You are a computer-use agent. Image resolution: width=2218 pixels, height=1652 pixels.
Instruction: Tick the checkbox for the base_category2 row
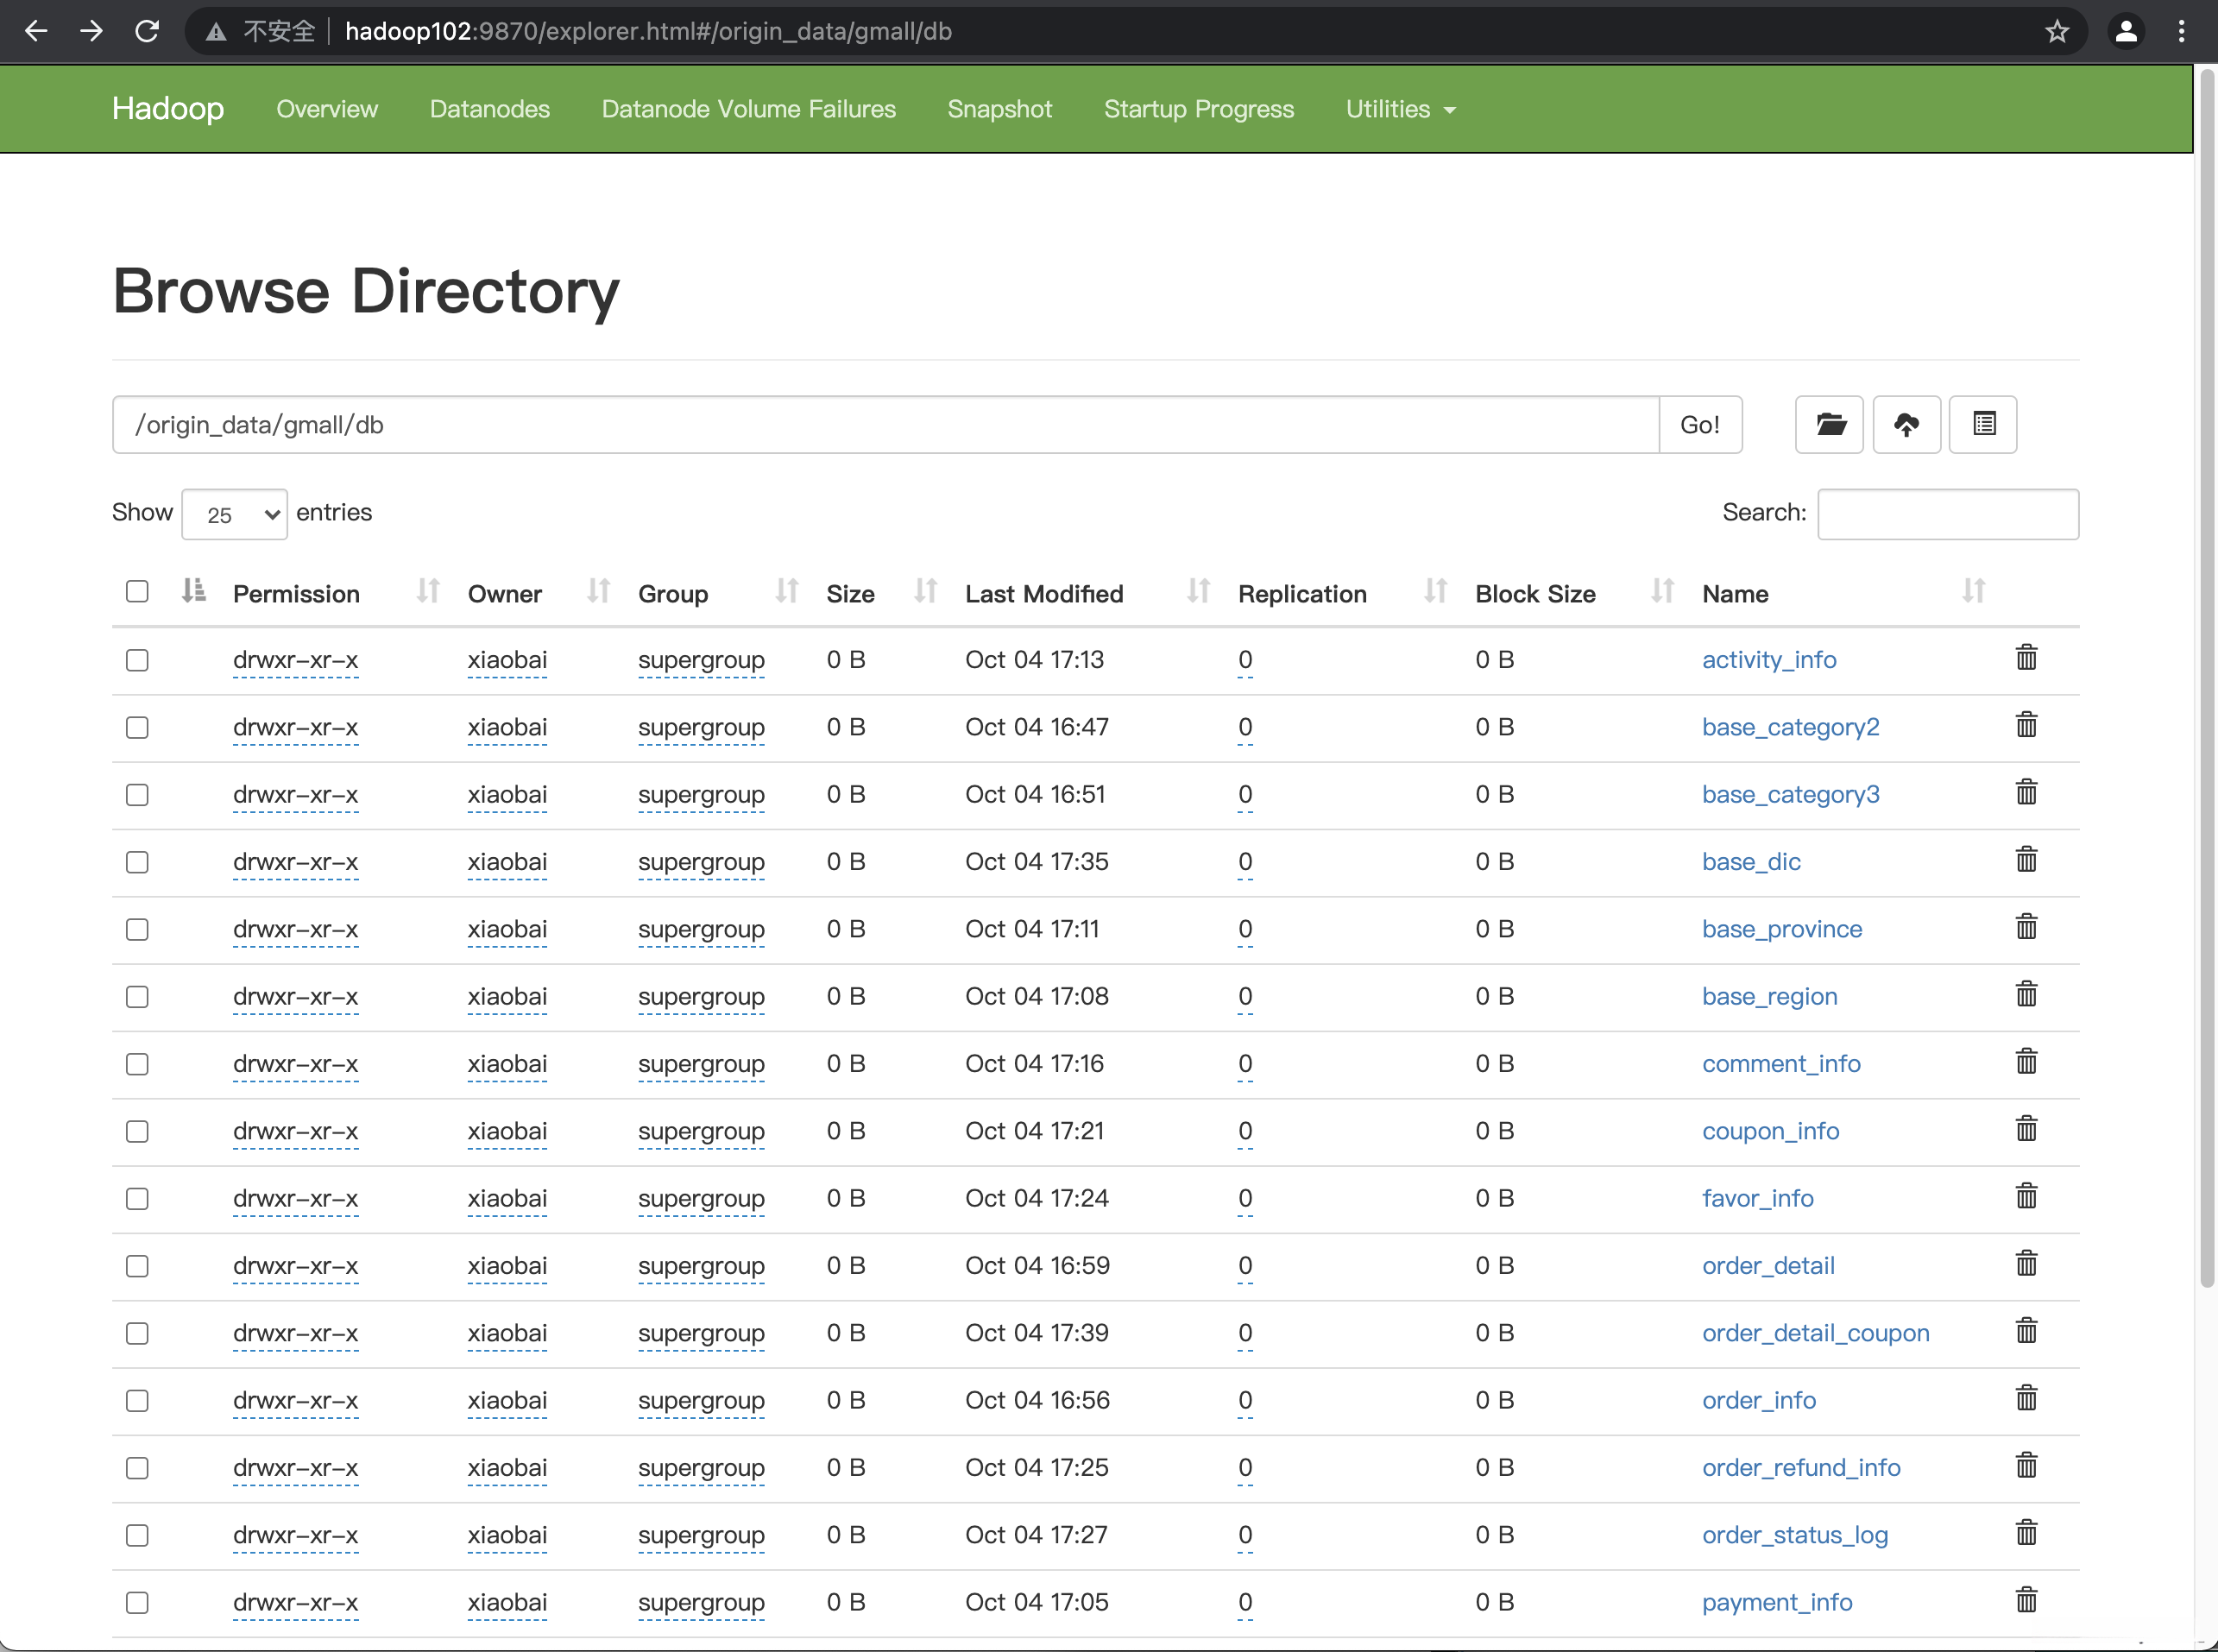[x=137, y=727]
